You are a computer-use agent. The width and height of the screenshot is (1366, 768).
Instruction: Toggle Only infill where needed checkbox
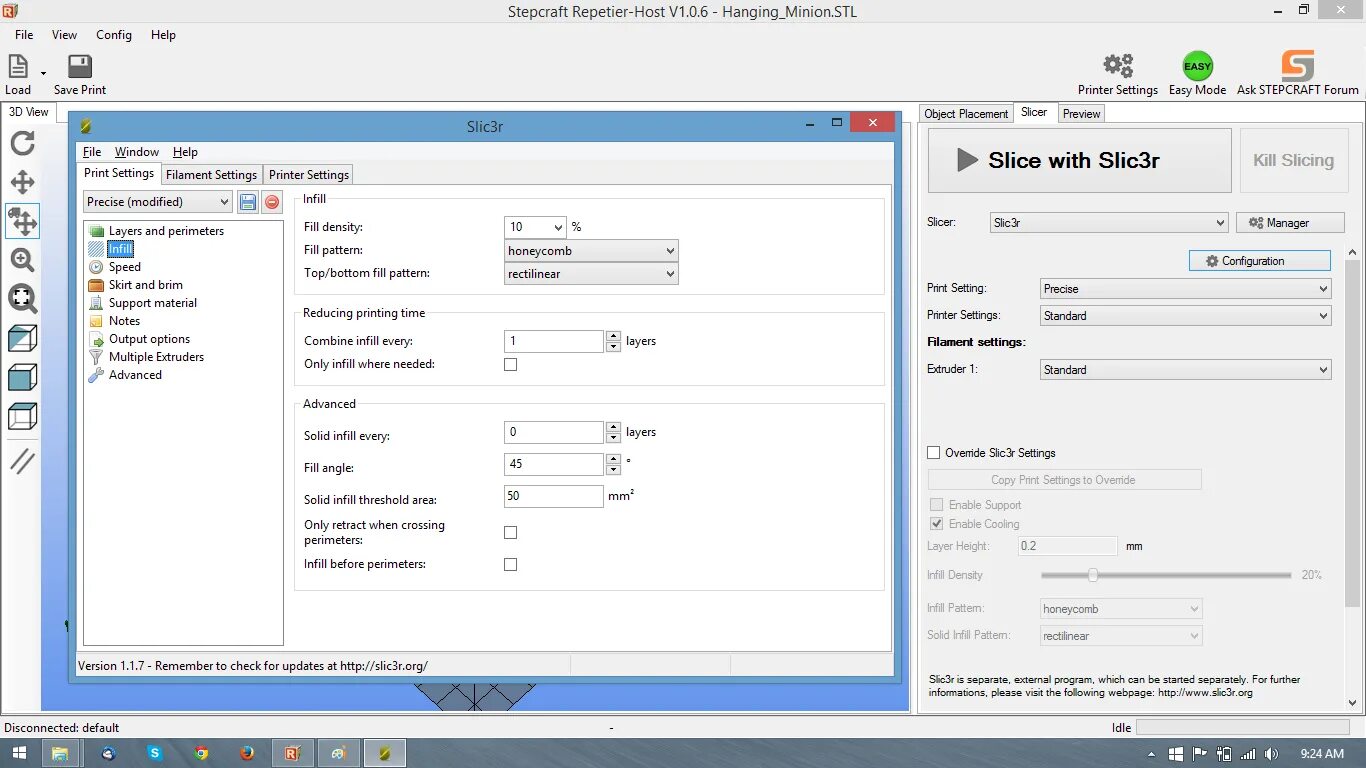pyautogui.click(x=511, y=365)
